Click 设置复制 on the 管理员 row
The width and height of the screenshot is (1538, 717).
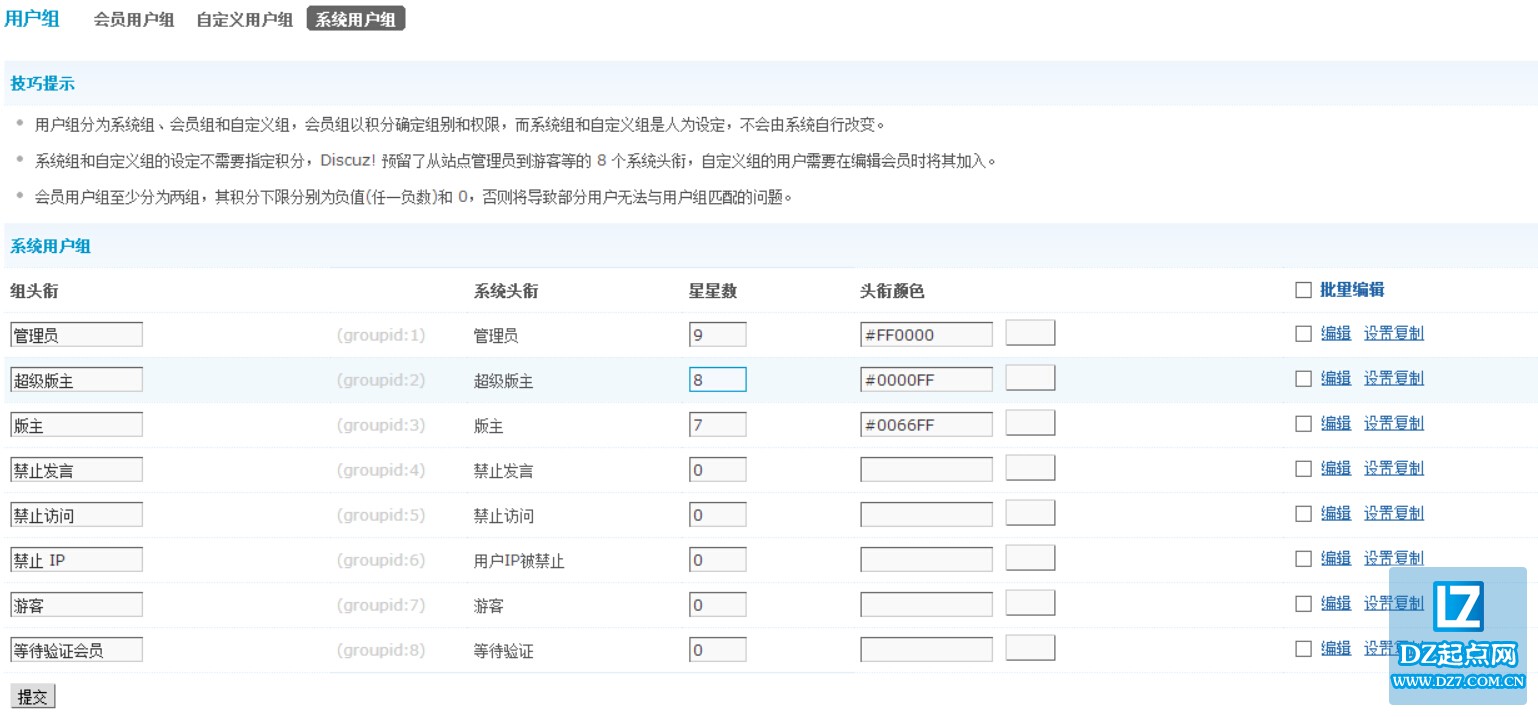pyautogui.click(x=1393, y=333)
